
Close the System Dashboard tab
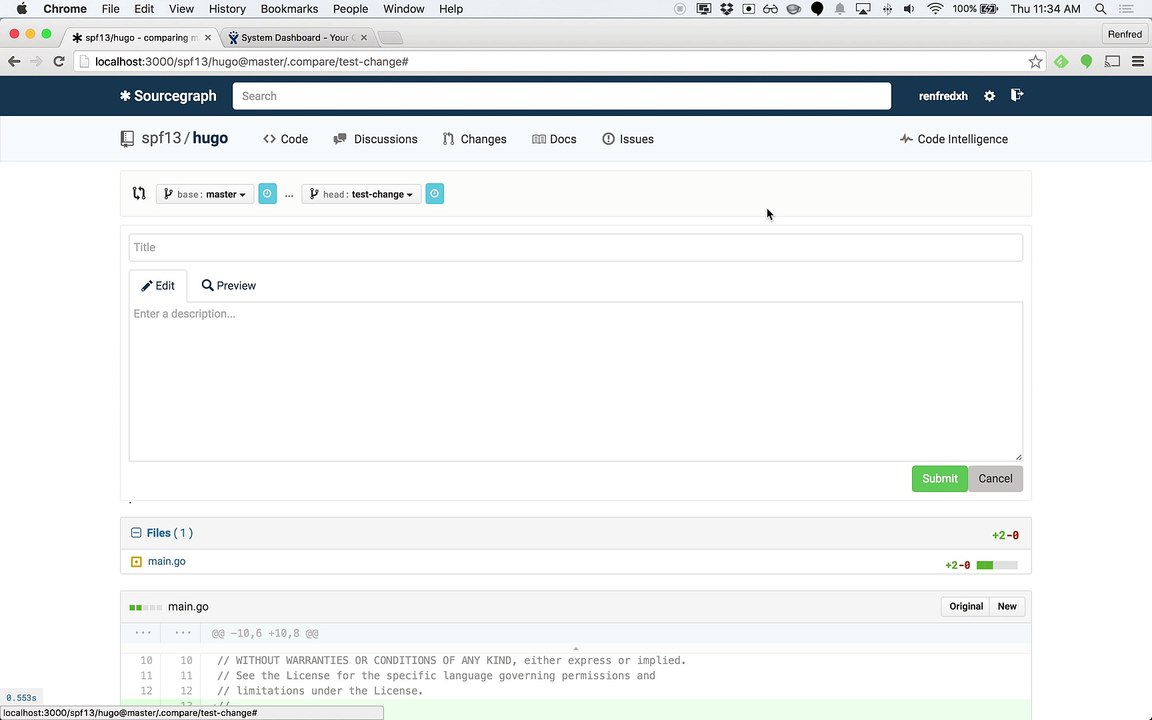[x=364, y=37]
